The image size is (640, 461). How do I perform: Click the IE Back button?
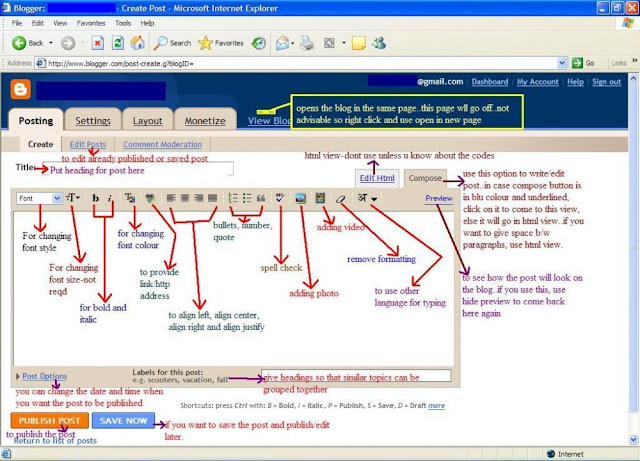coord(27,43)
